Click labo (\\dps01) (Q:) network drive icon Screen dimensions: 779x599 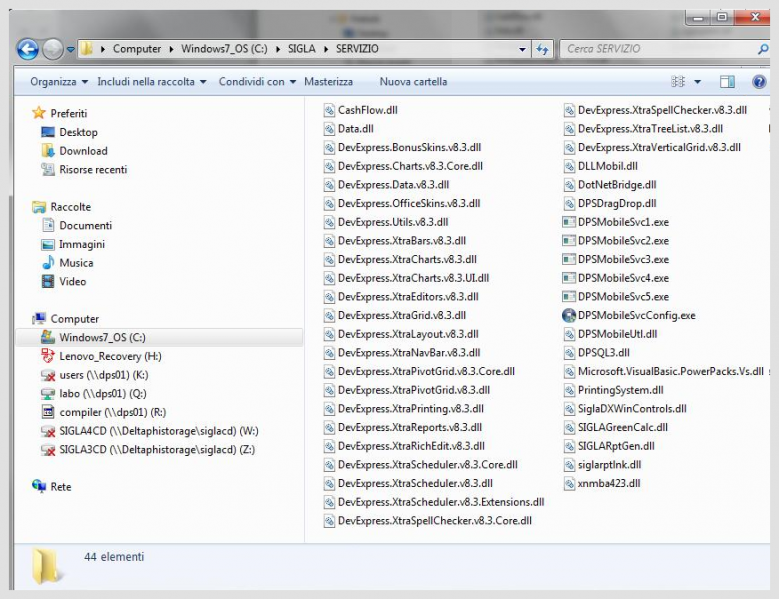[48, 394]
